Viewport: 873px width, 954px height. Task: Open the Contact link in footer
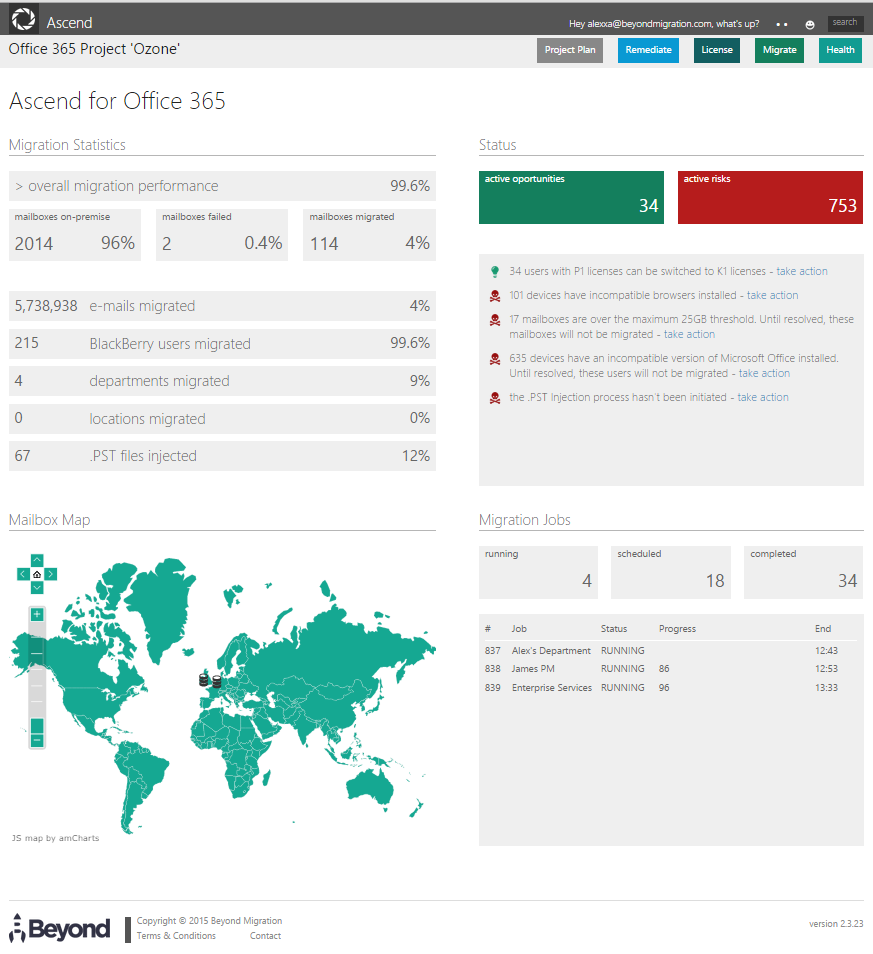pos(265,936)
